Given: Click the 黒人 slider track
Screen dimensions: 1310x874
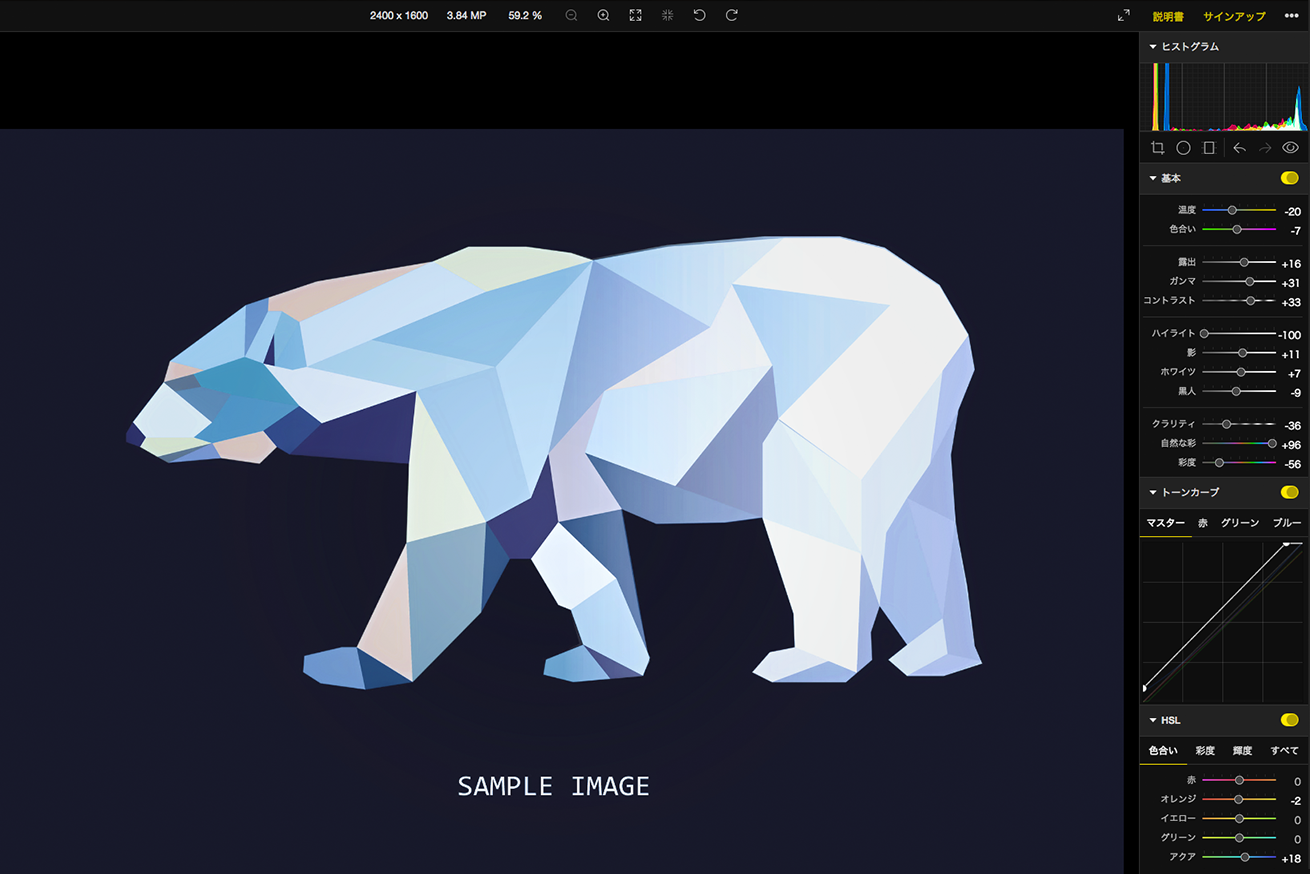Looking at the screenshot, I should click(1239, 391).
